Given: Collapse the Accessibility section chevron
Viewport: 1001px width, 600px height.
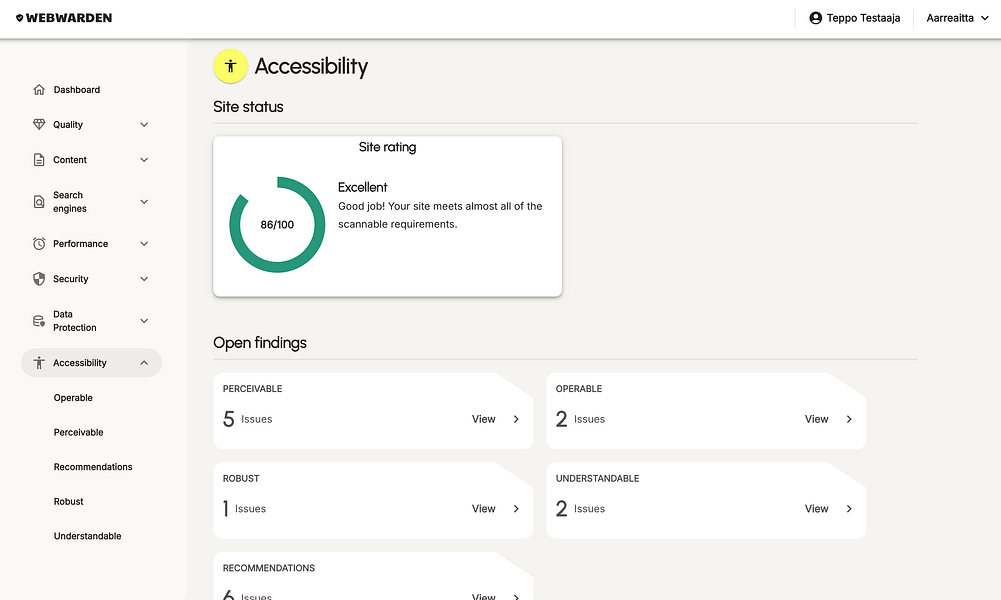Looking at the screenshot, I should [144, 363].
